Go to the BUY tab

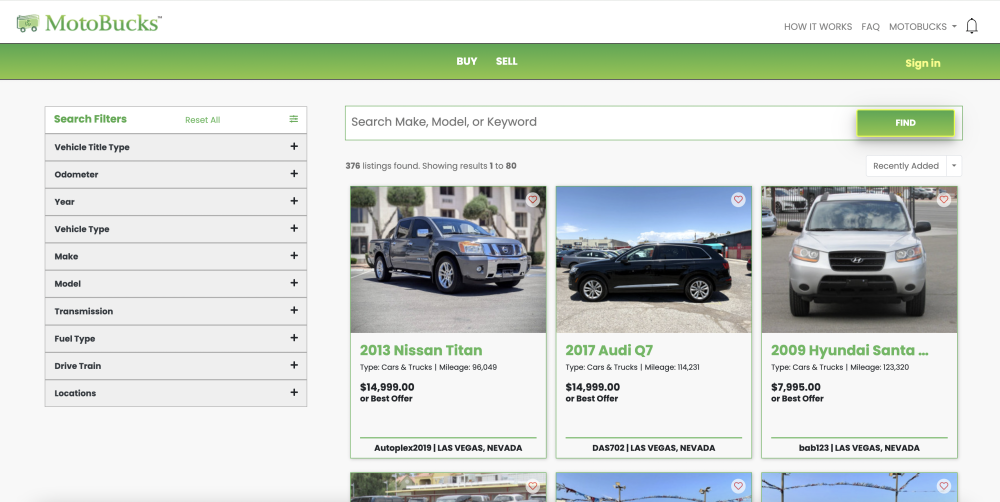(467, 61)
